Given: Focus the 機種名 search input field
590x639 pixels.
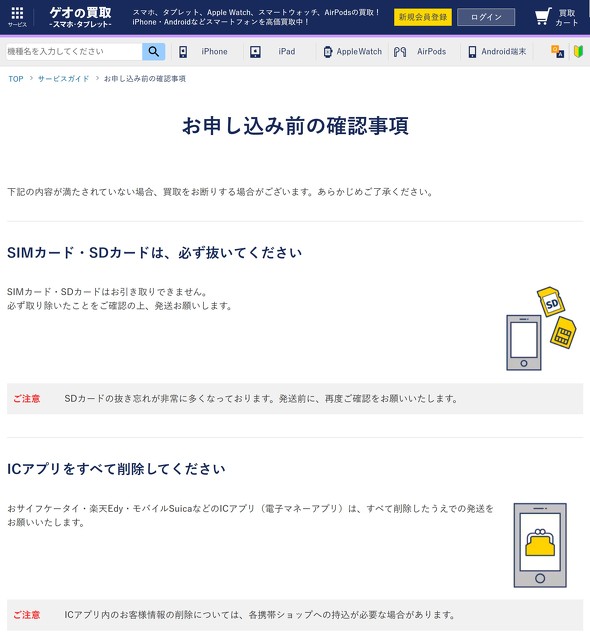Looking at the screenshot, I should click(74, 52).
